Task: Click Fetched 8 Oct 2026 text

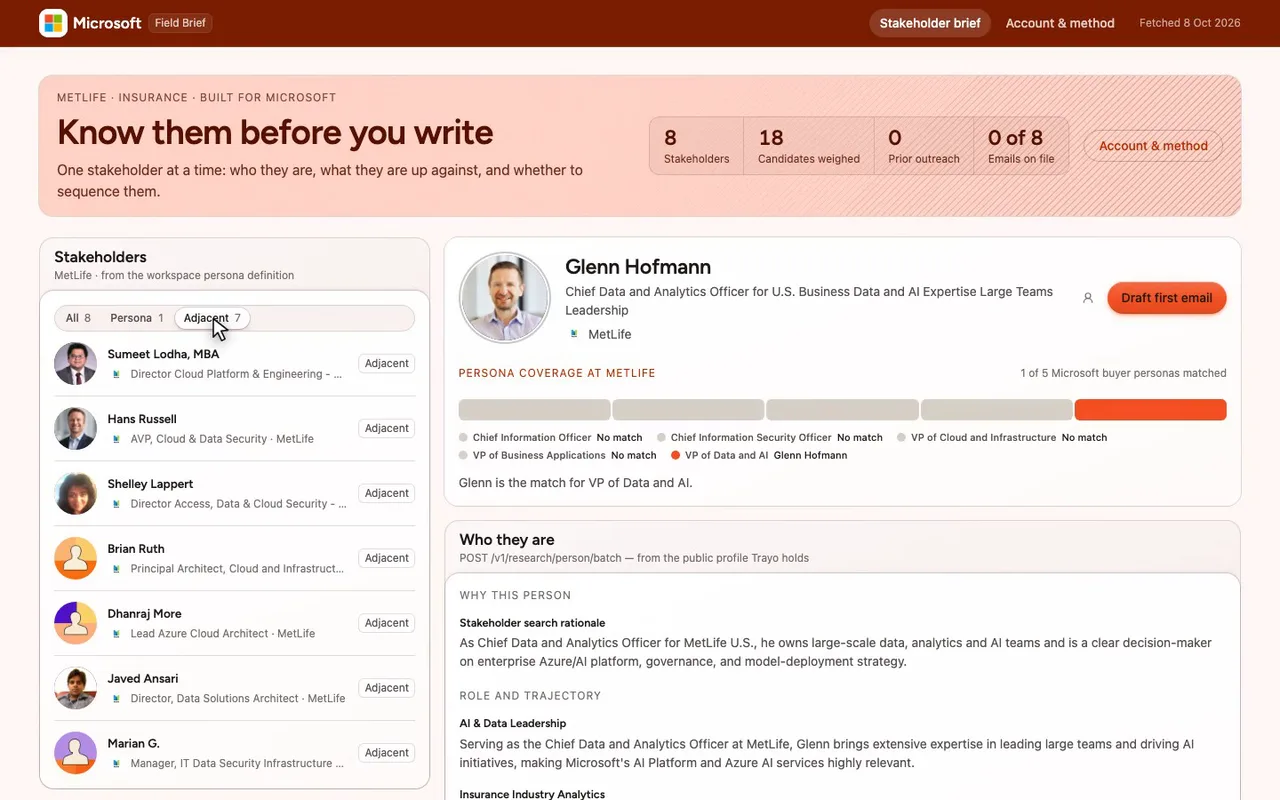Action: [x=1190, y=23]
